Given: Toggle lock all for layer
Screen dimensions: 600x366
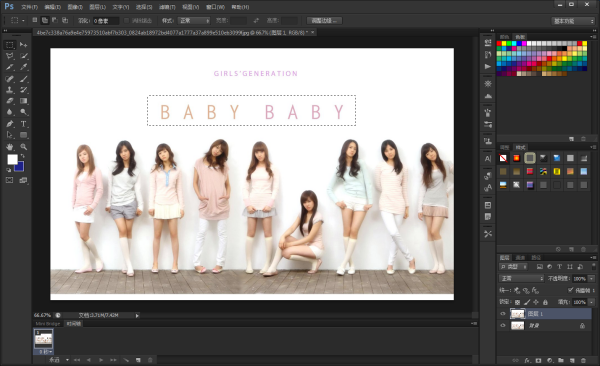Looking at the screenshot, I should tap(545, 302).
